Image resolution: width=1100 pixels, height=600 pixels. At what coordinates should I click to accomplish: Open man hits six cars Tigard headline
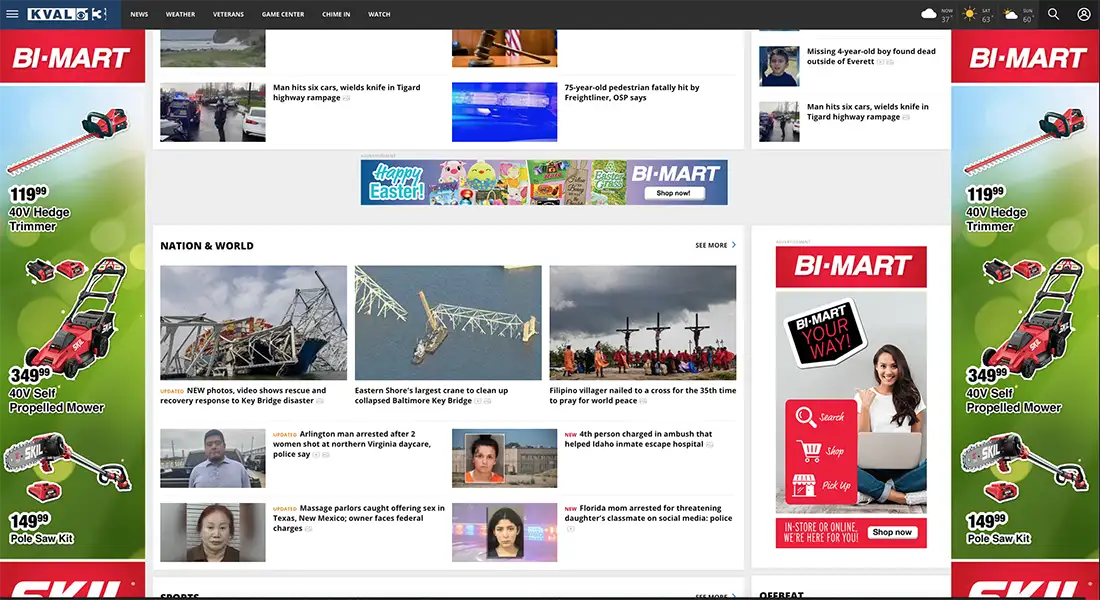[x=347, y=93]
